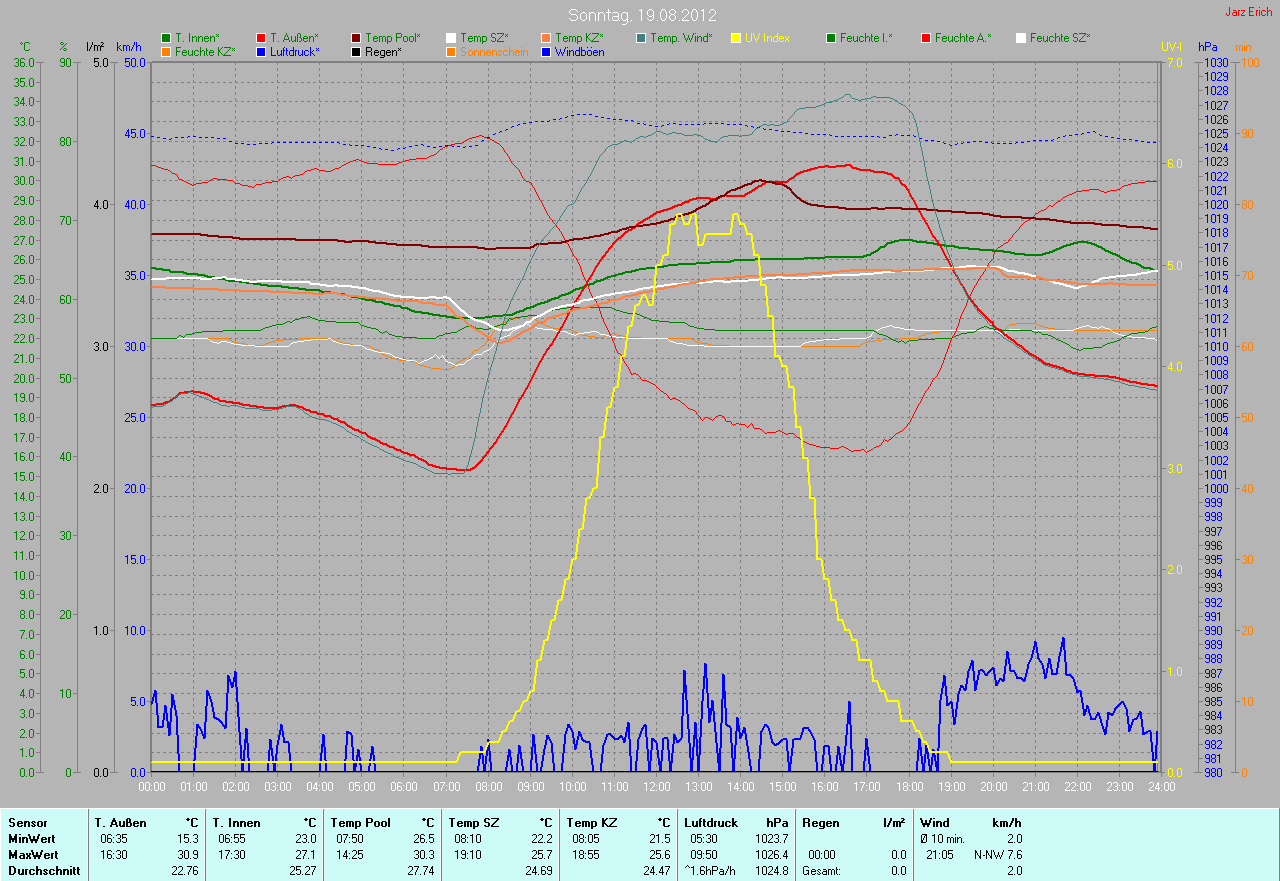The width and height of the screenshot is (1280, 881).
Task: Click the orange Temp KZ legend square
Action: (x=546, y=38)
